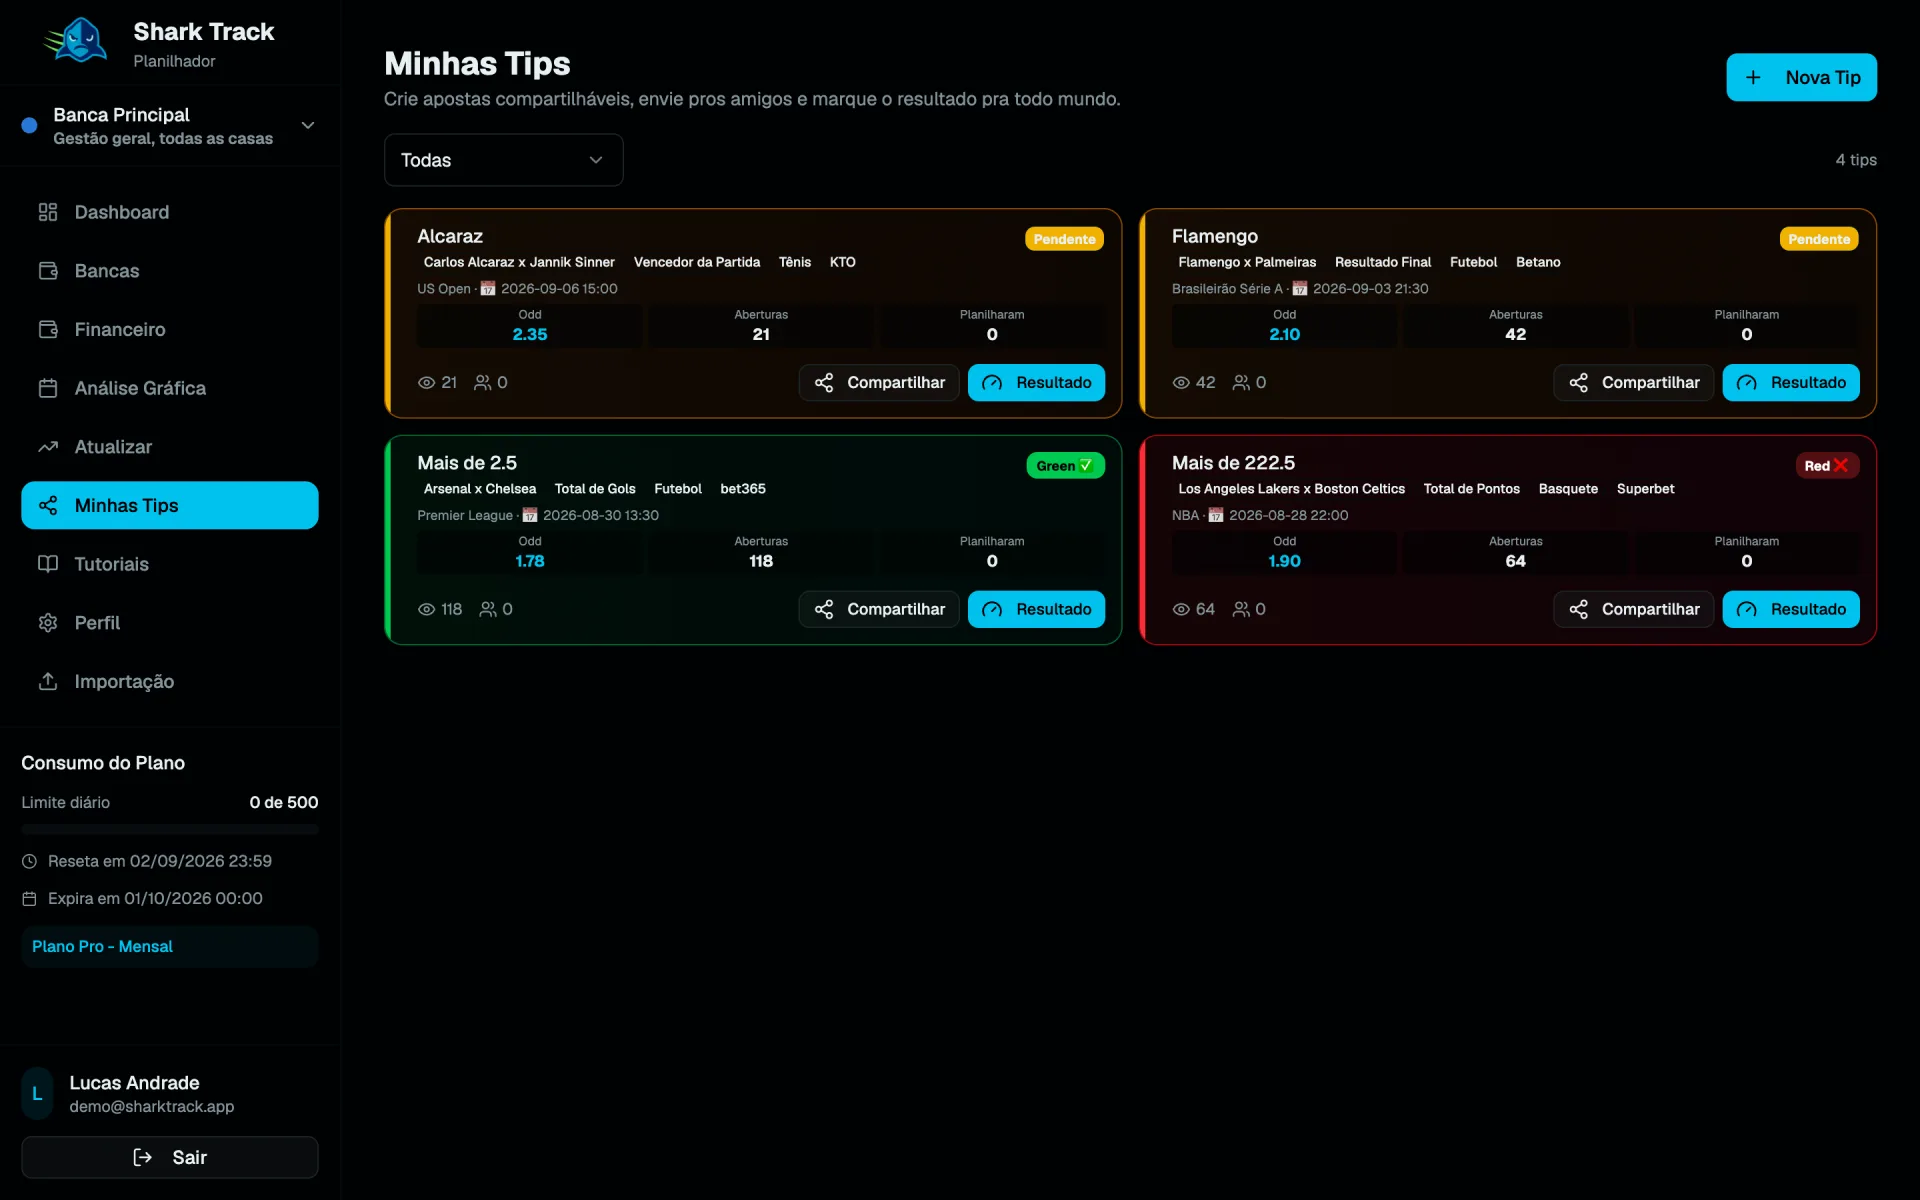The height and width of the screenshot is (1200, 1920).
Task: Click the Dashboard grid icon in sidebar
Action: point(48,212)
